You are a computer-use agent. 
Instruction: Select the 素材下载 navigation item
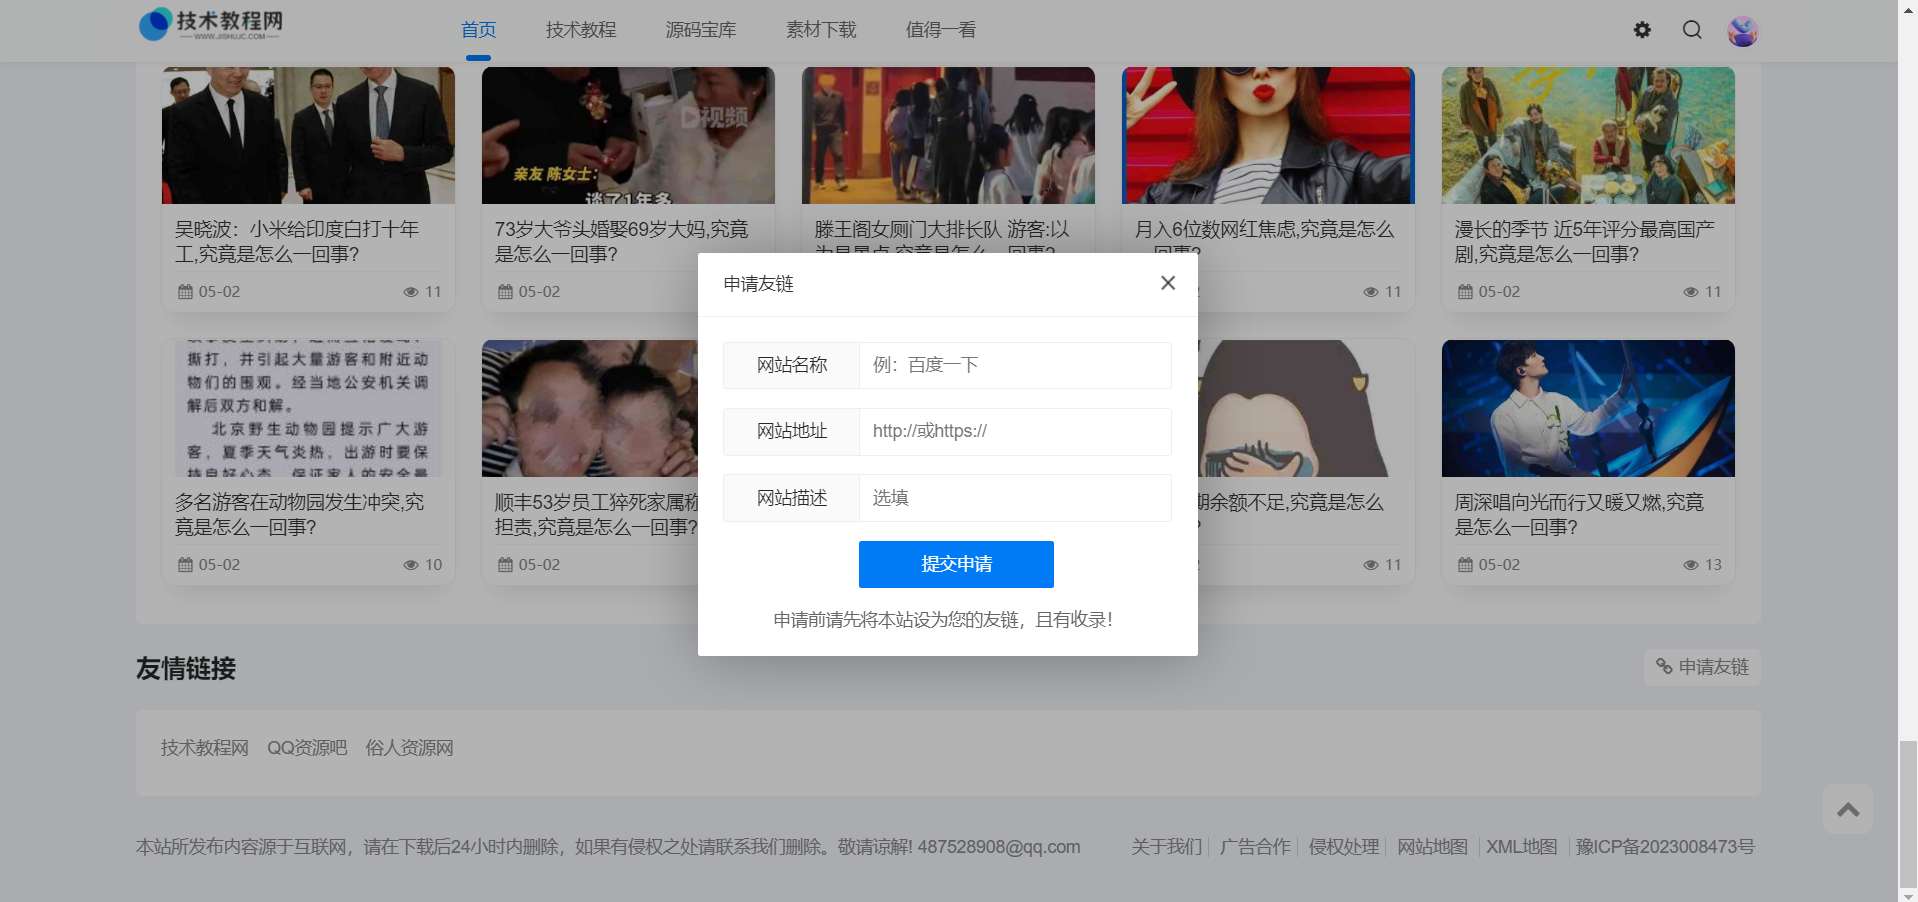pos(821,30)
